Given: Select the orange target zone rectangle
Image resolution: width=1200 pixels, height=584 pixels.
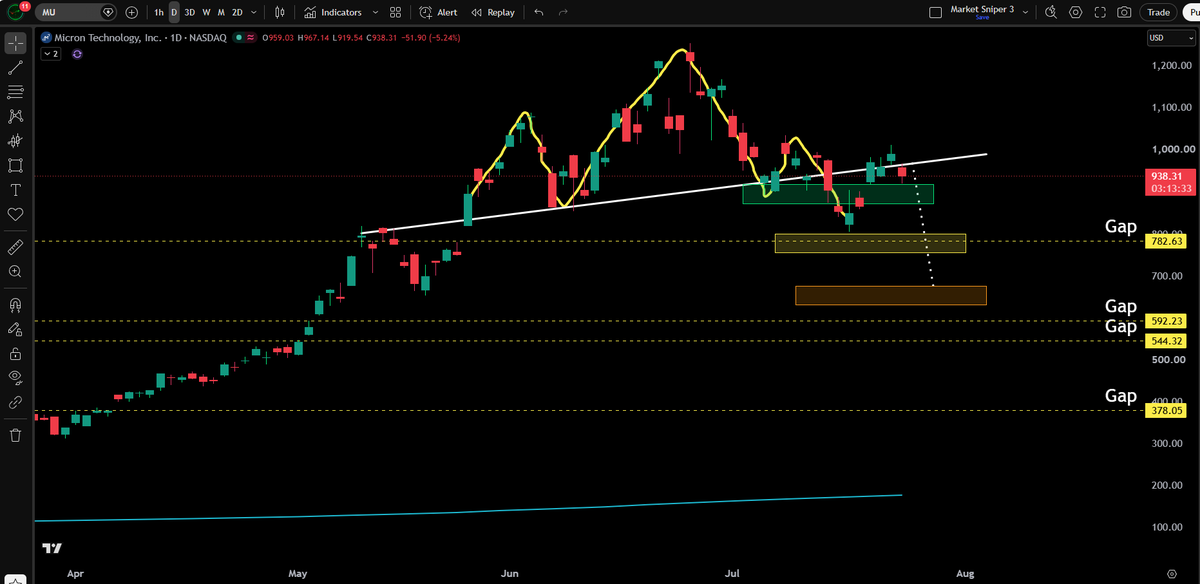Looking at the screenshot, I should (x=891, y=295).
